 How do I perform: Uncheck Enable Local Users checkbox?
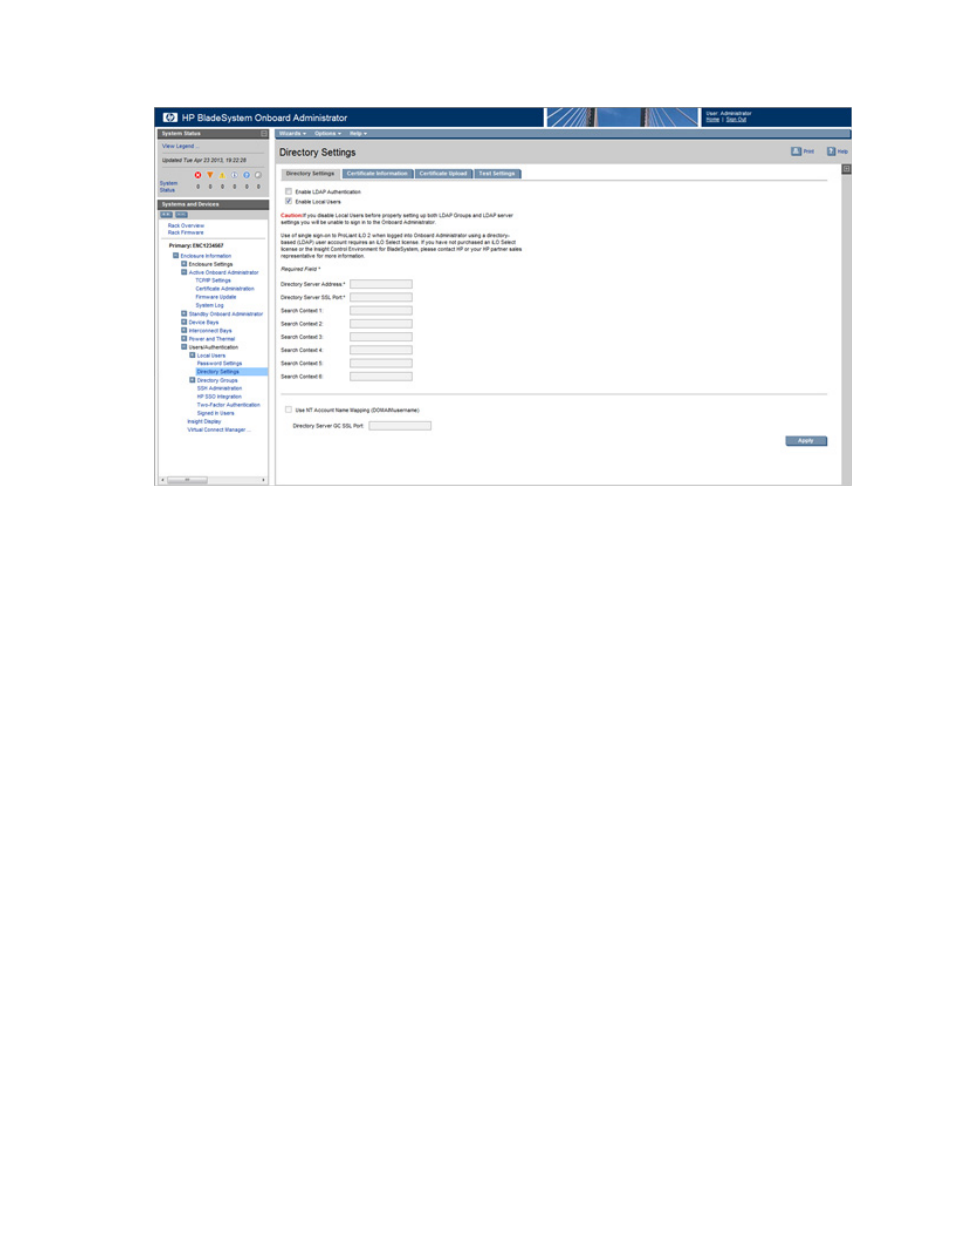click(x=289, y=201)
